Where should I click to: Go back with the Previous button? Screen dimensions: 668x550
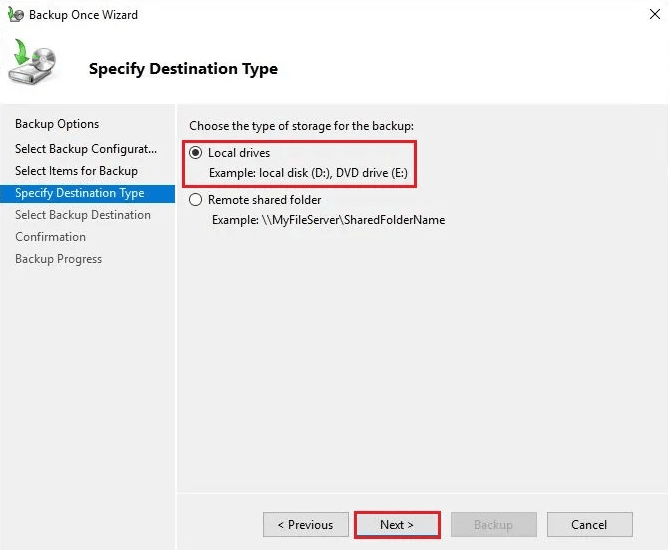[305, 525]
